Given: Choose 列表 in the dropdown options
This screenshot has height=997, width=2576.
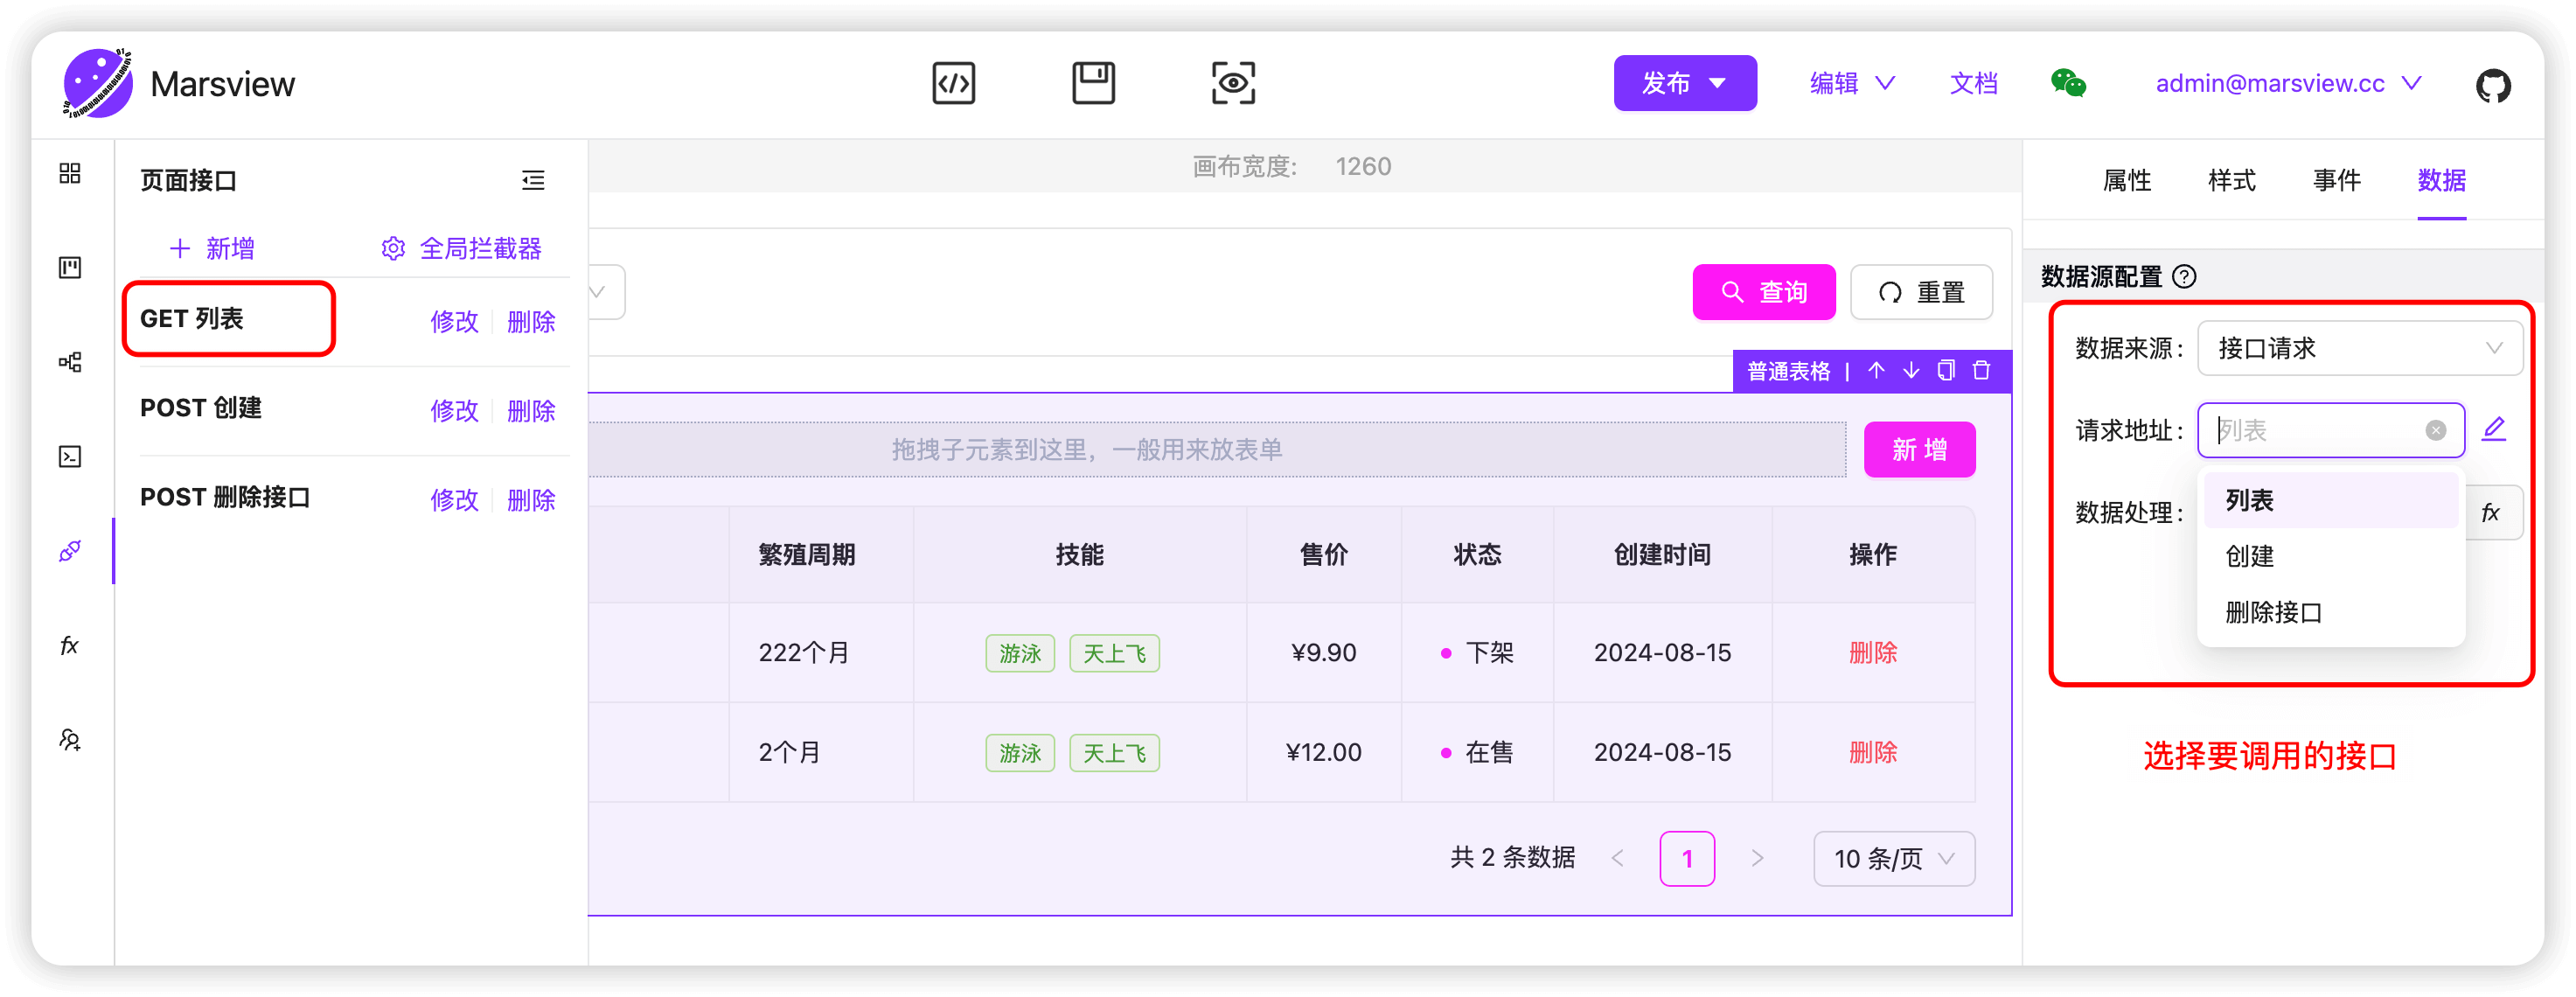Looking at the screenshot, I should pos(2331,500).
